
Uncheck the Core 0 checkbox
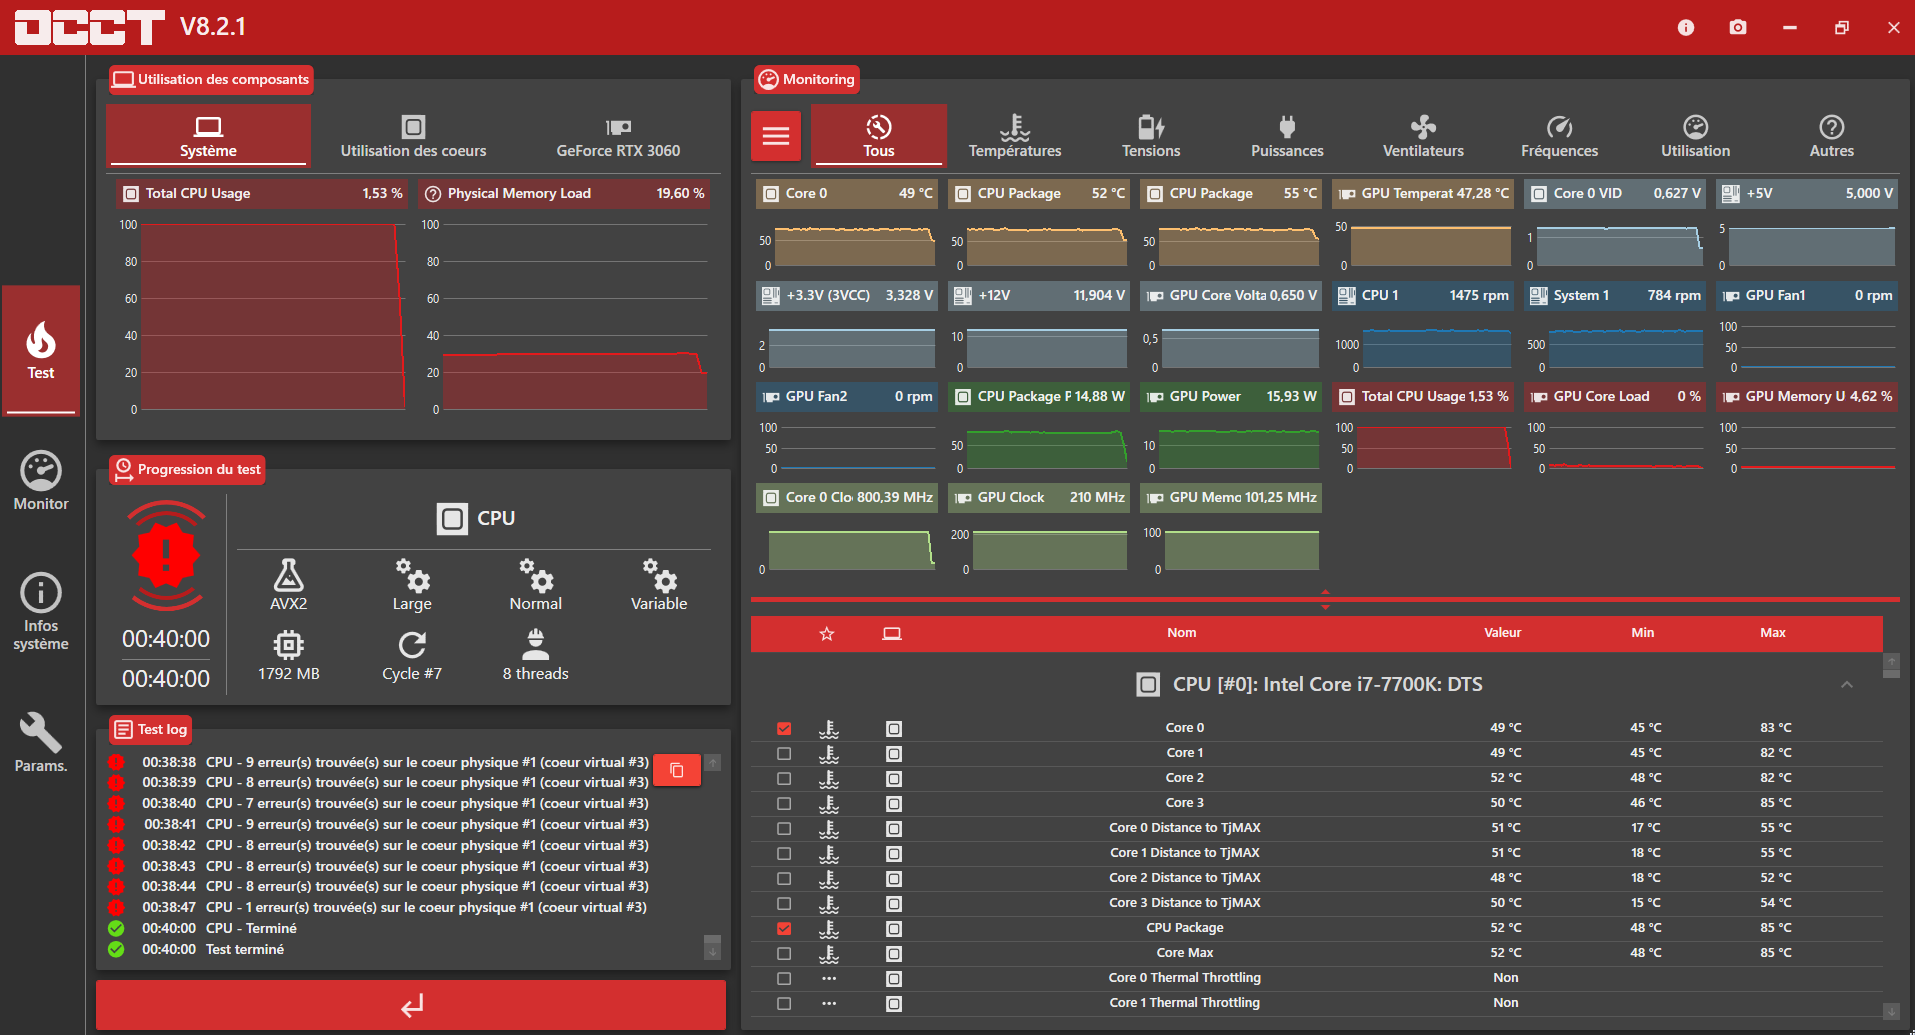point(784,729)
